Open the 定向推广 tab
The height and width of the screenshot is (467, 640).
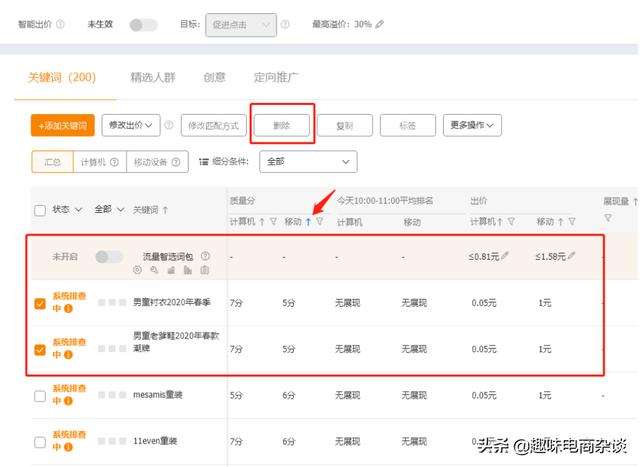point(276,77)
